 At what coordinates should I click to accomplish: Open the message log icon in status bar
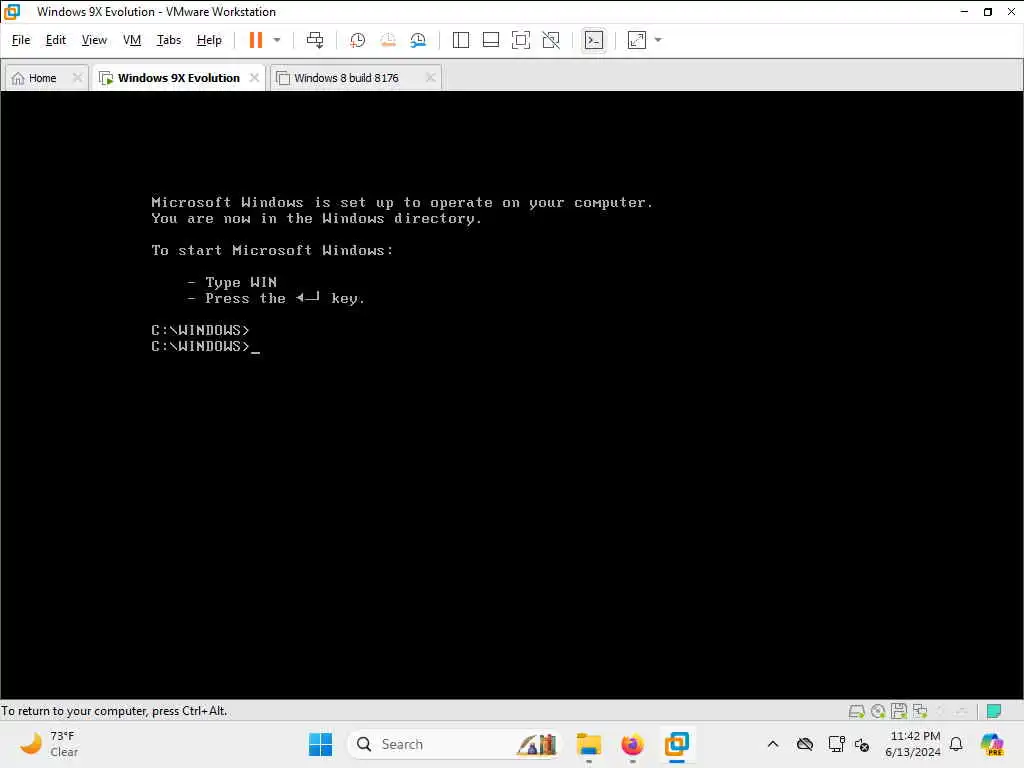pos(994,711)
